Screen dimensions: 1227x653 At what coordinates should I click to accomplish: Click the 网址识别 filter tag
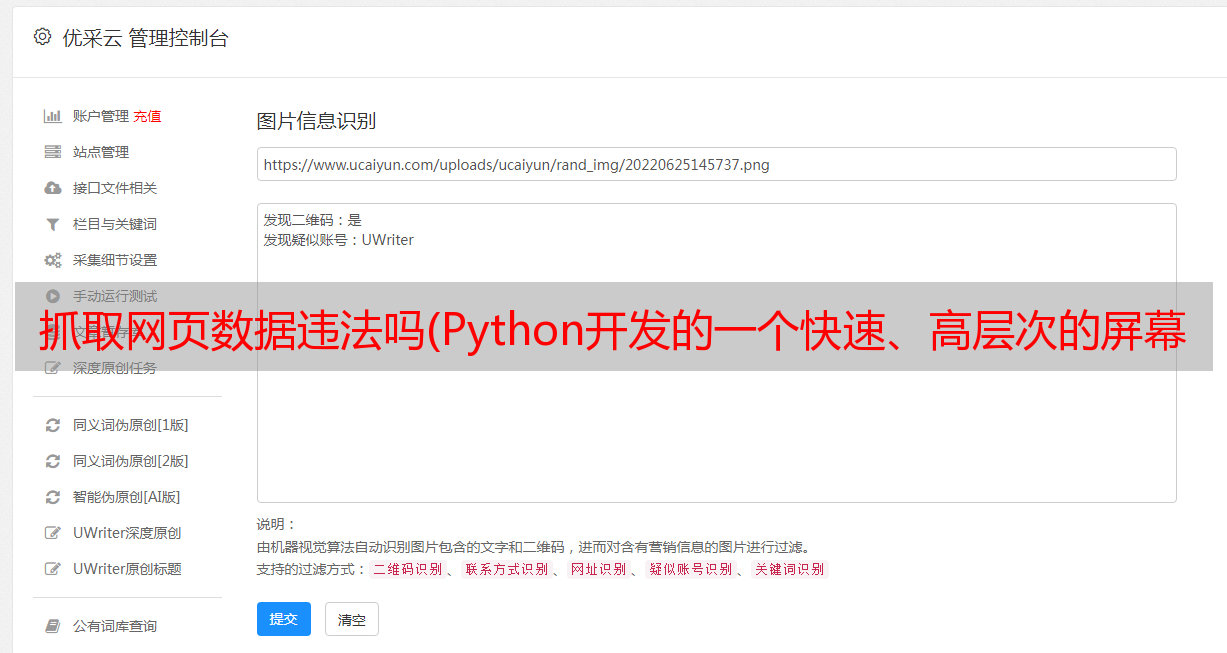point(598,569)
